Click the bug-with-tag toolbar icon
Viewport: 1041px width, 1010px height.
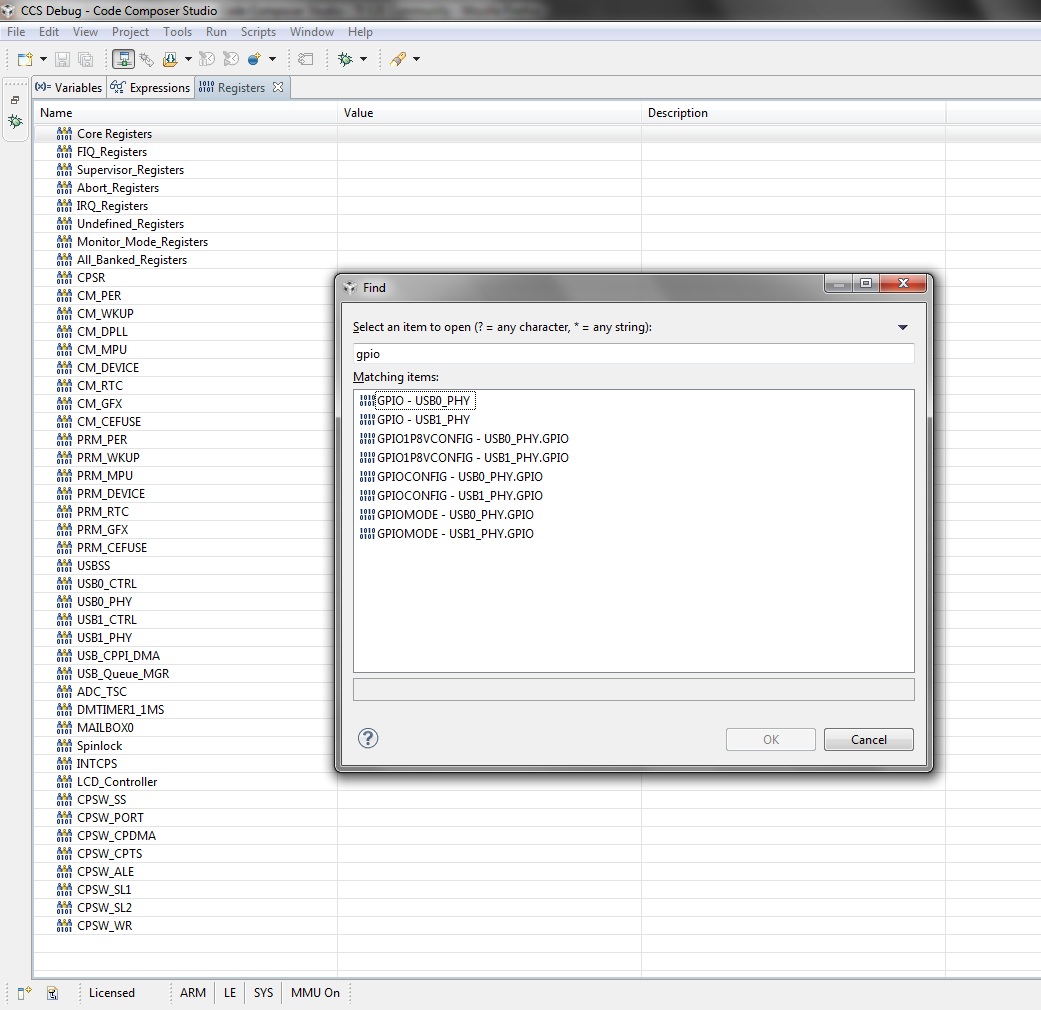(147, 59)
